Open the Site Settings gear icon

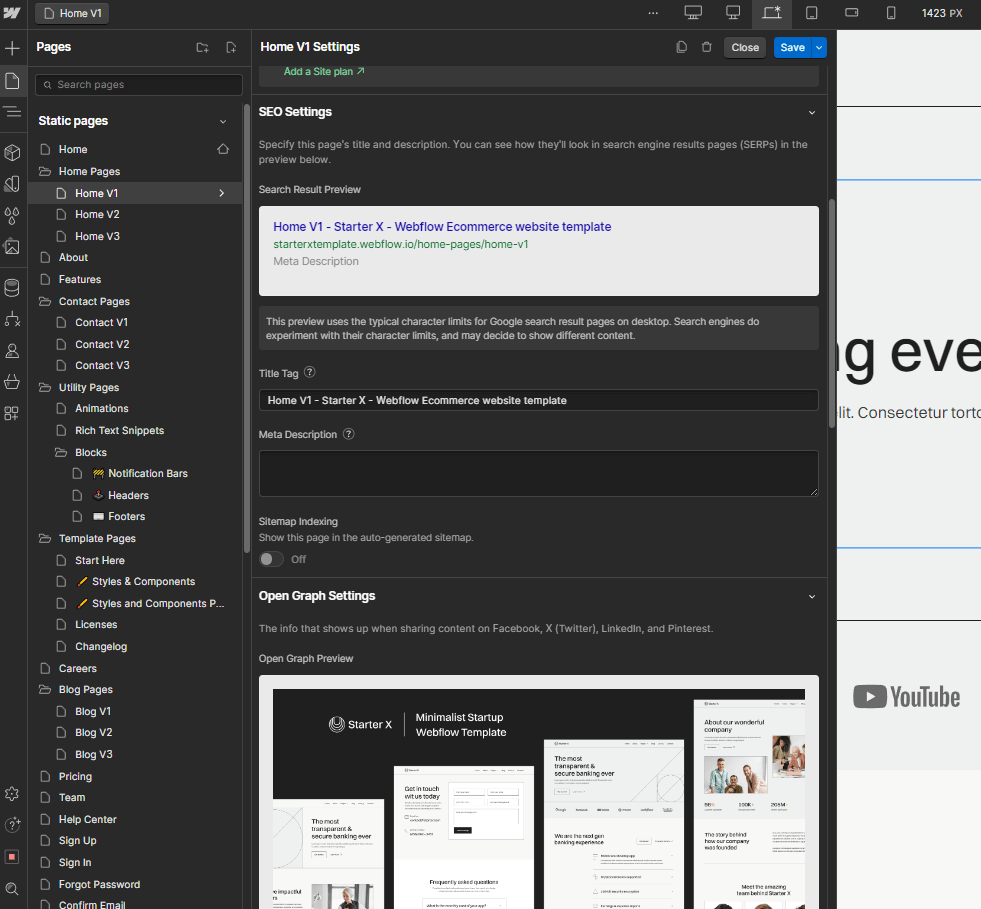click(x=12, y=794)
